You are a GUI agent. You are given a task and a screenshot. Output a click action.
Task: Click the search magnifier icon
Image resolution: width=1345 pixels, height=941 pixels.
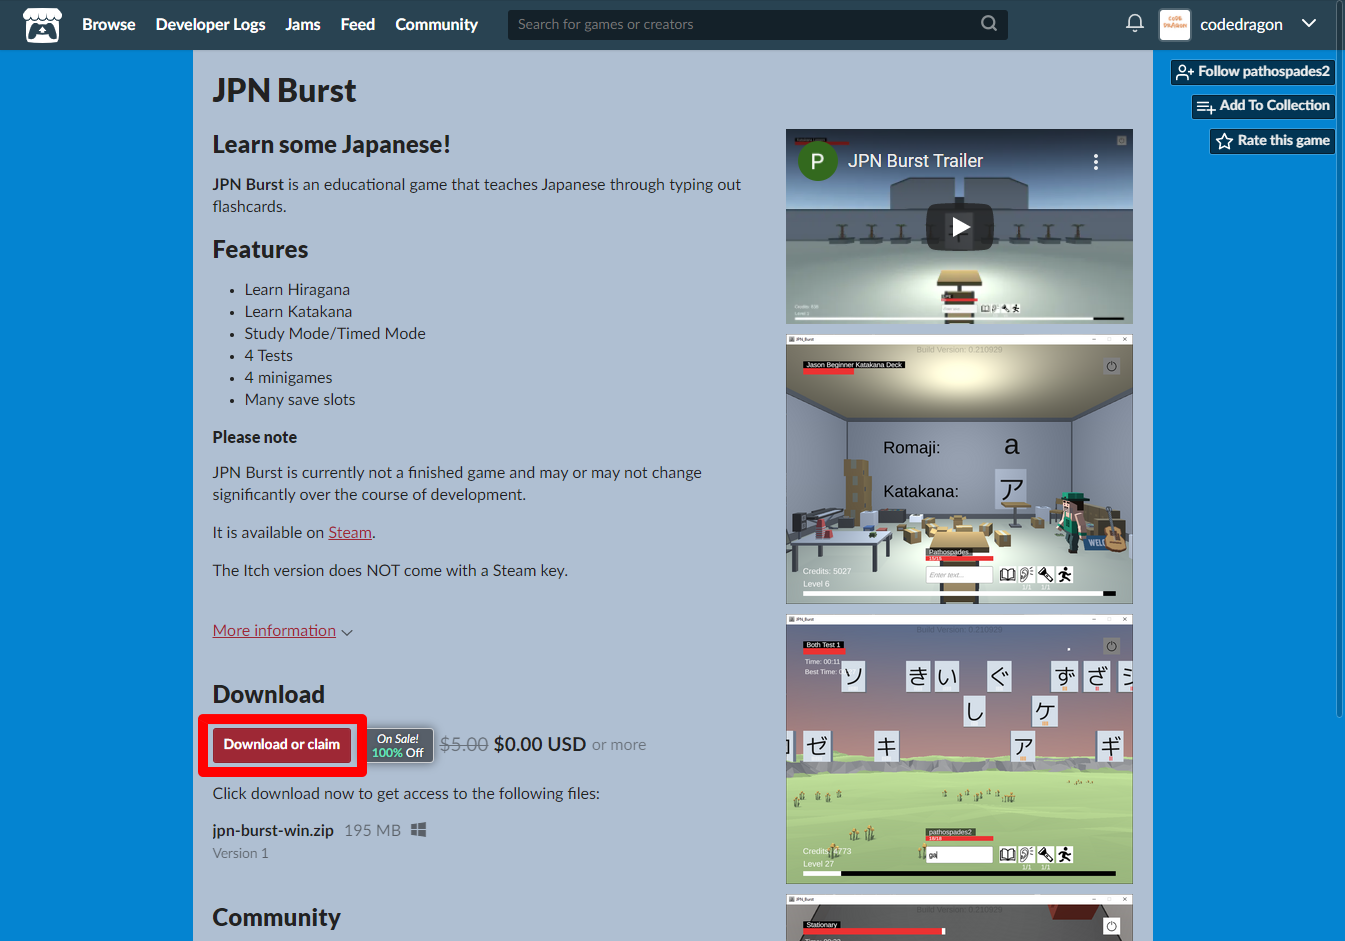989,23
